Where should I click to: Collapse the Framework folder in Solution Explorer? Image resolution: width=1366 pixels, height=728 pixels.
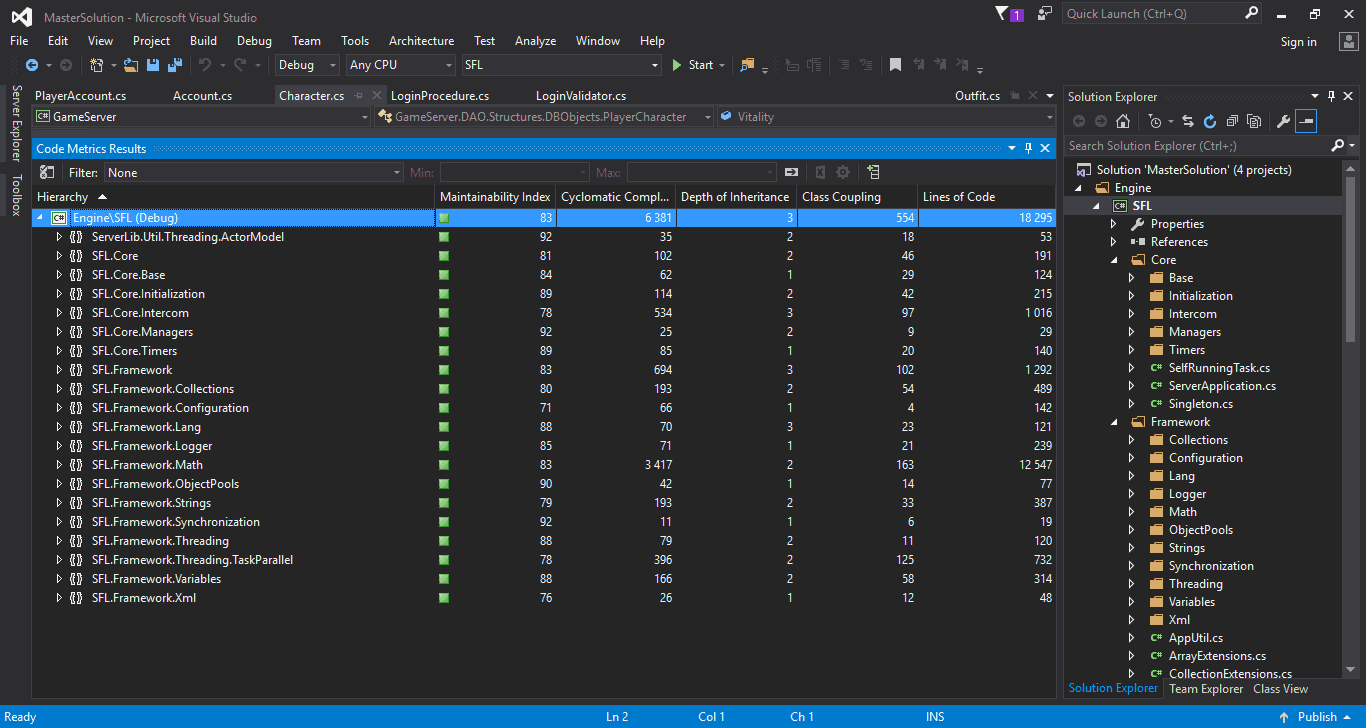(1113, 422)
